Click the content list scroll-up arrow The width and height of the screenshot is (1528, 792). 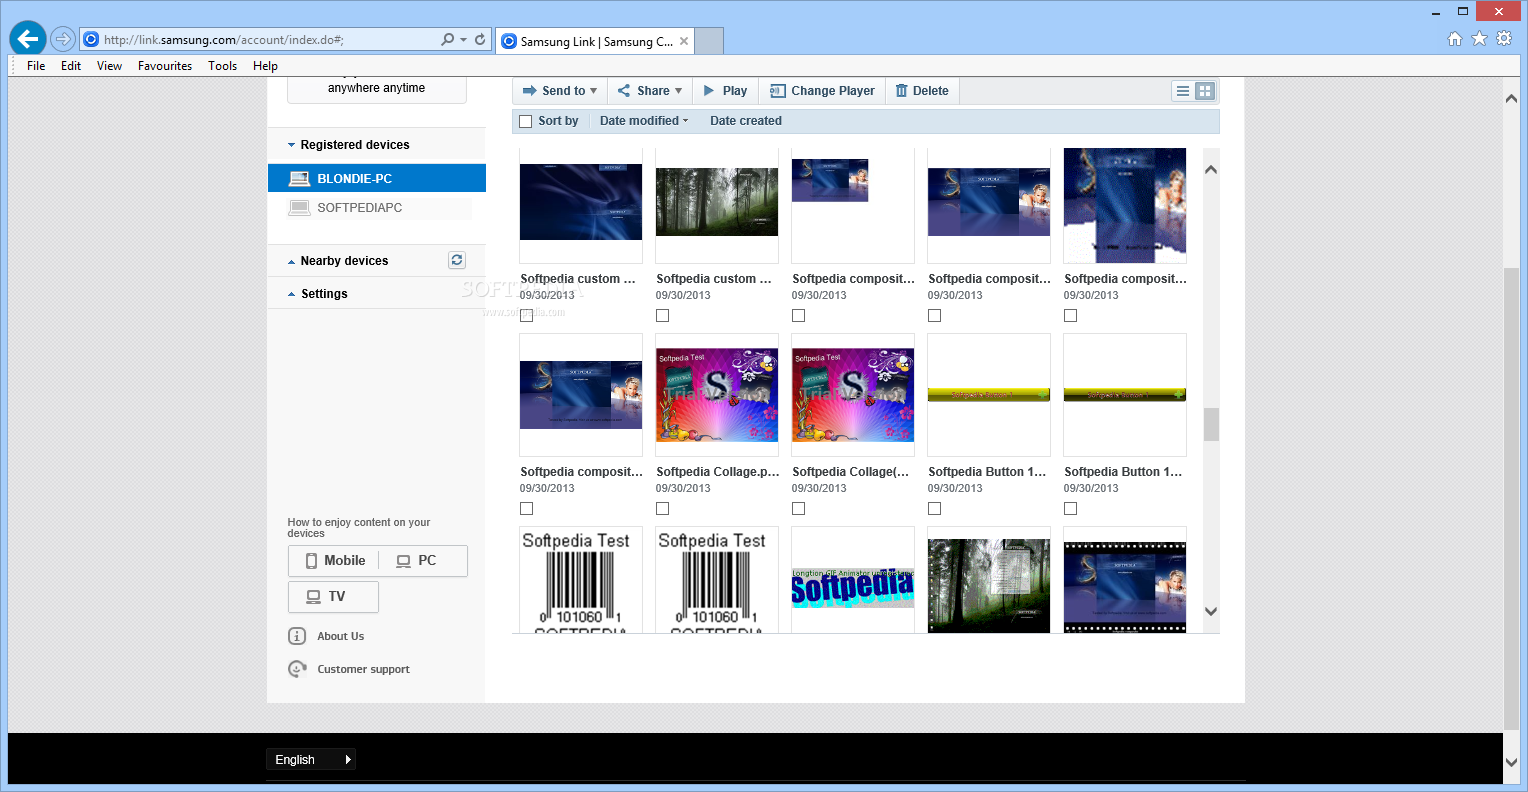1211,170
